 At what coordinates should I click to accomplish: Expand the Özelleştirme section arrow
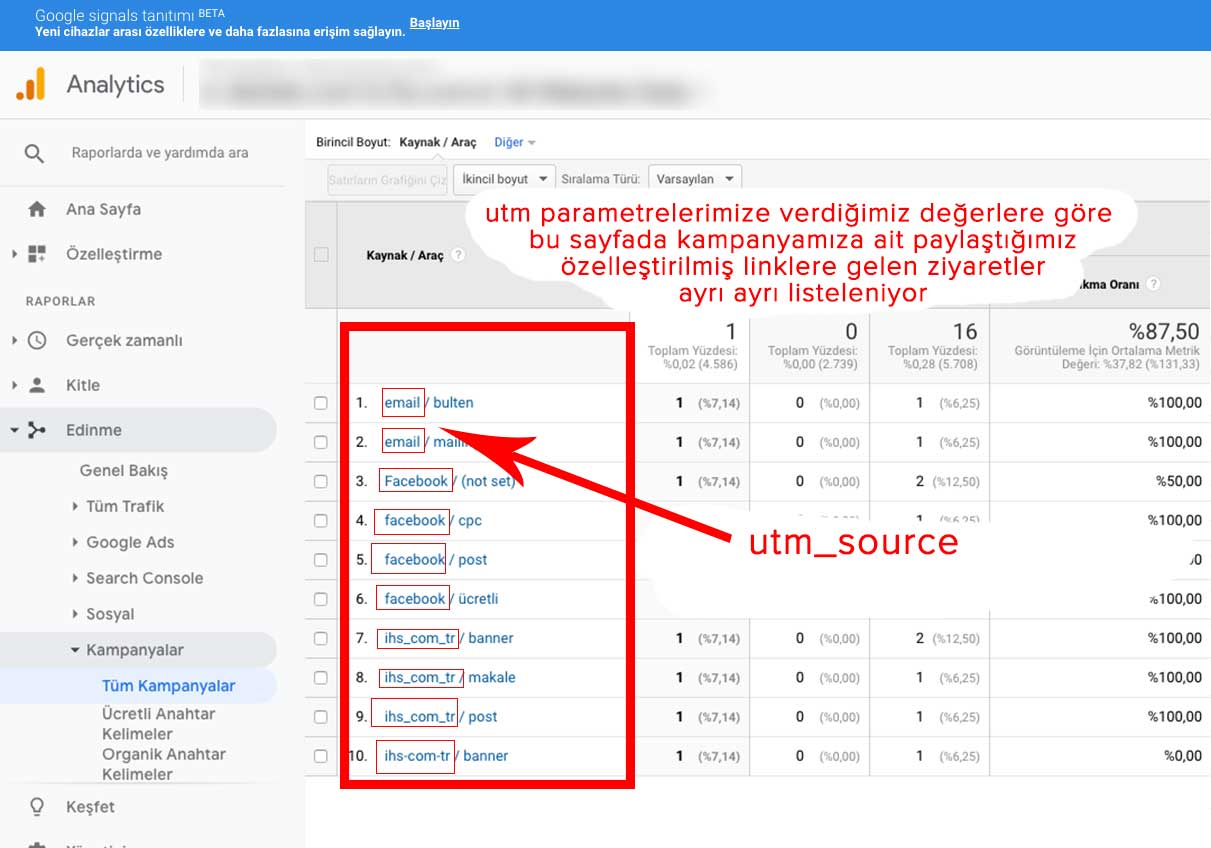(15, 254)
